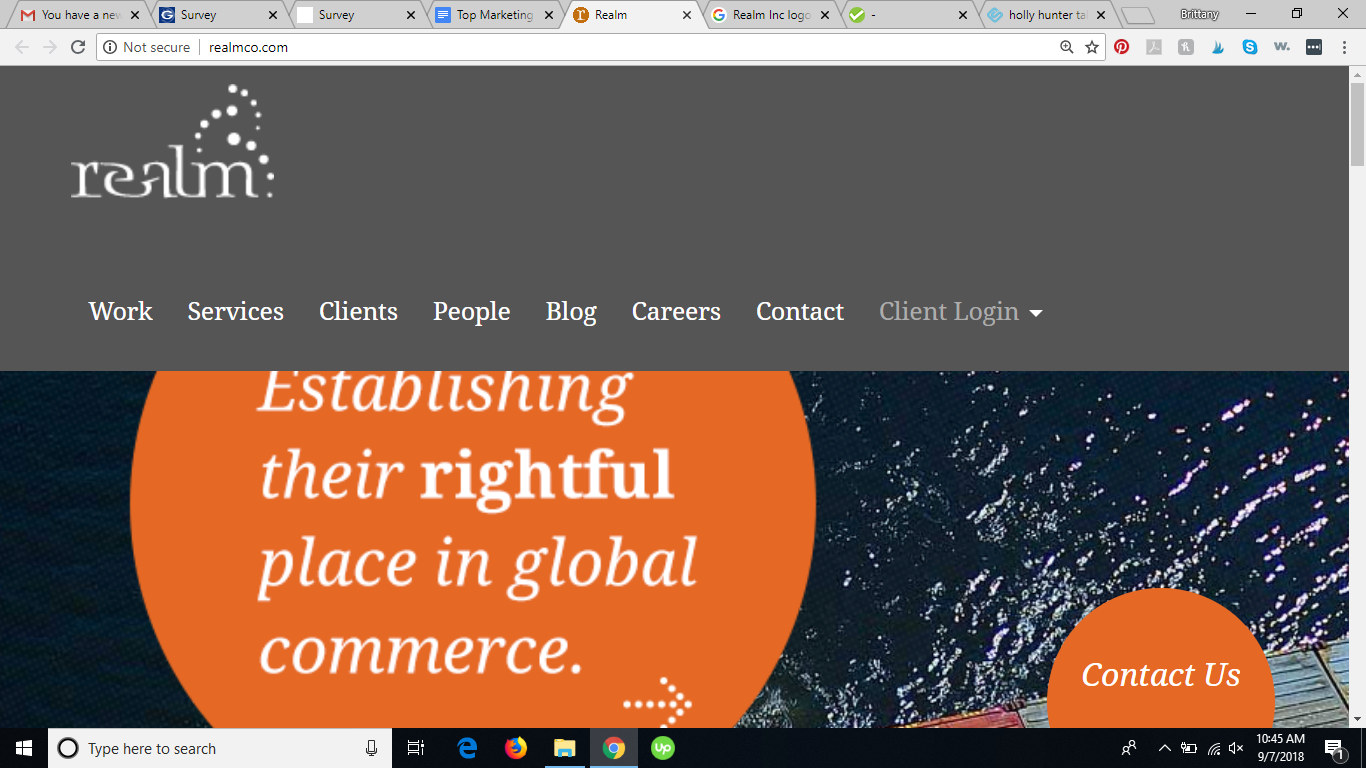Viewport: 1366px width, 768px height.
Task: Show hidden system tray icons
Action: coord(1165,748)
